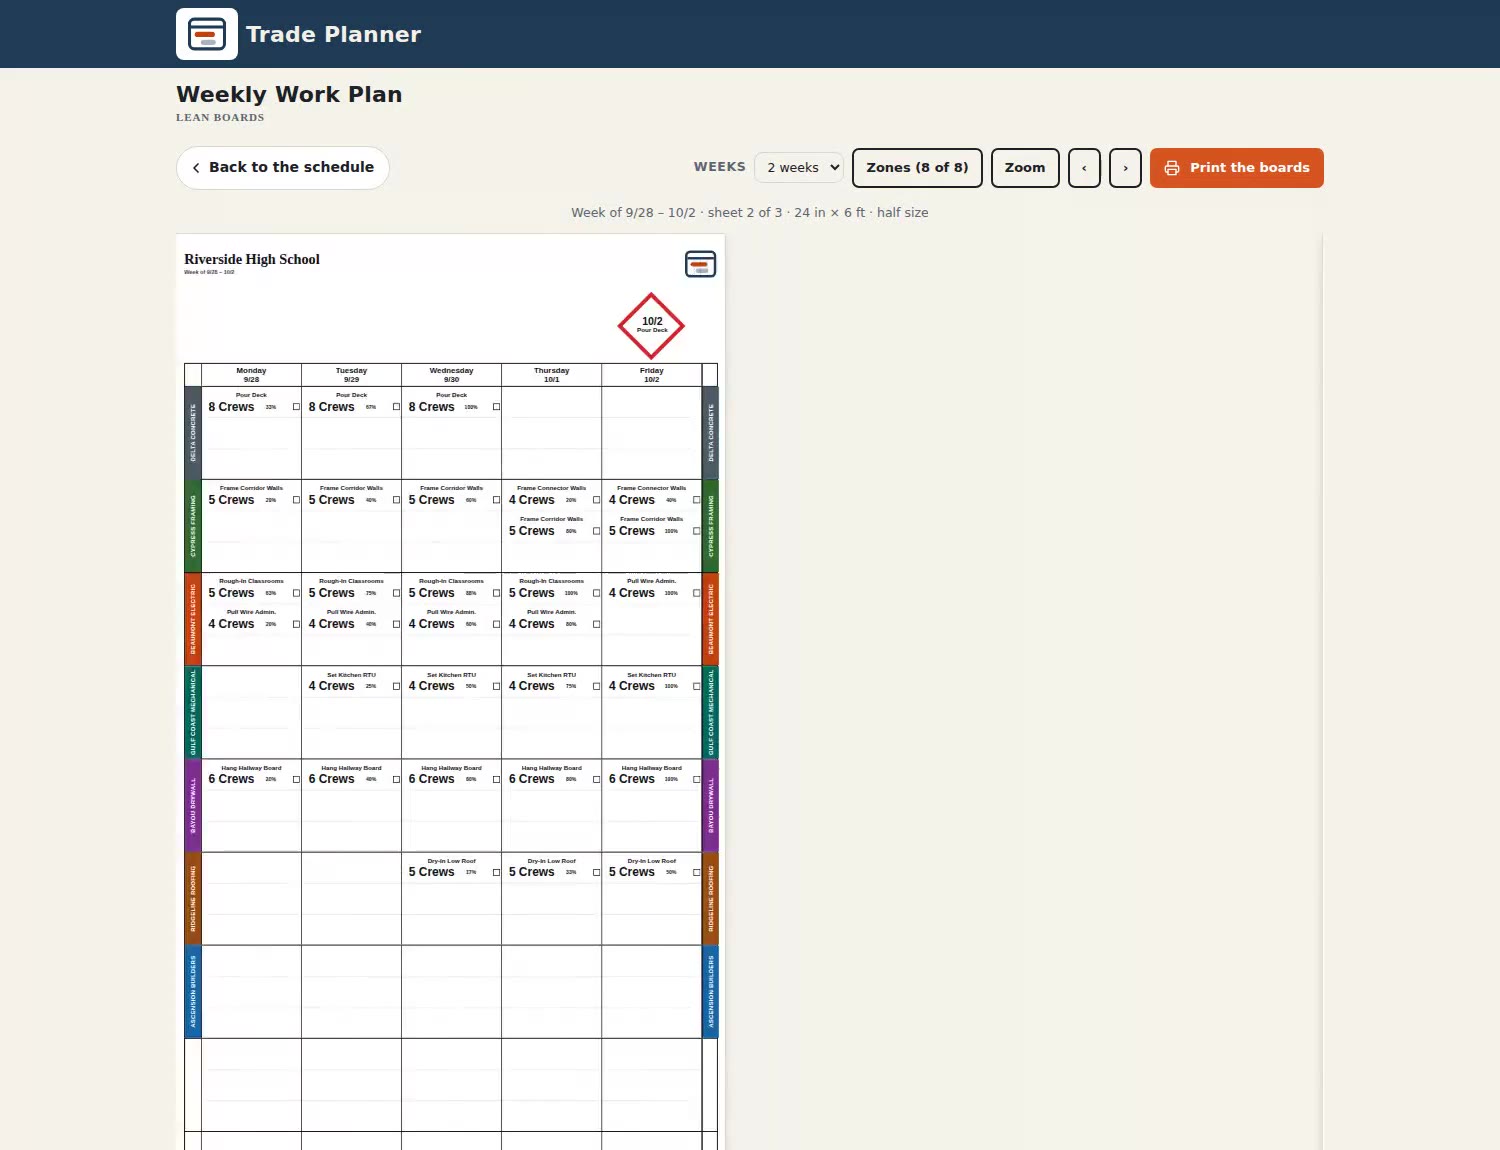The image size is (1500, 1150).
Task: Go to the next sheet with the right arrow
Action: pos(1125,168)
